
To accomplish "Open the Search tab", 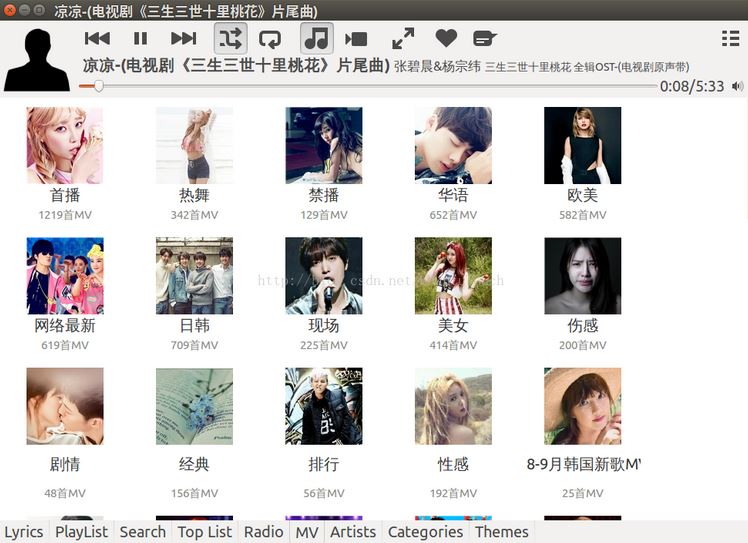I will click(143, 532).
